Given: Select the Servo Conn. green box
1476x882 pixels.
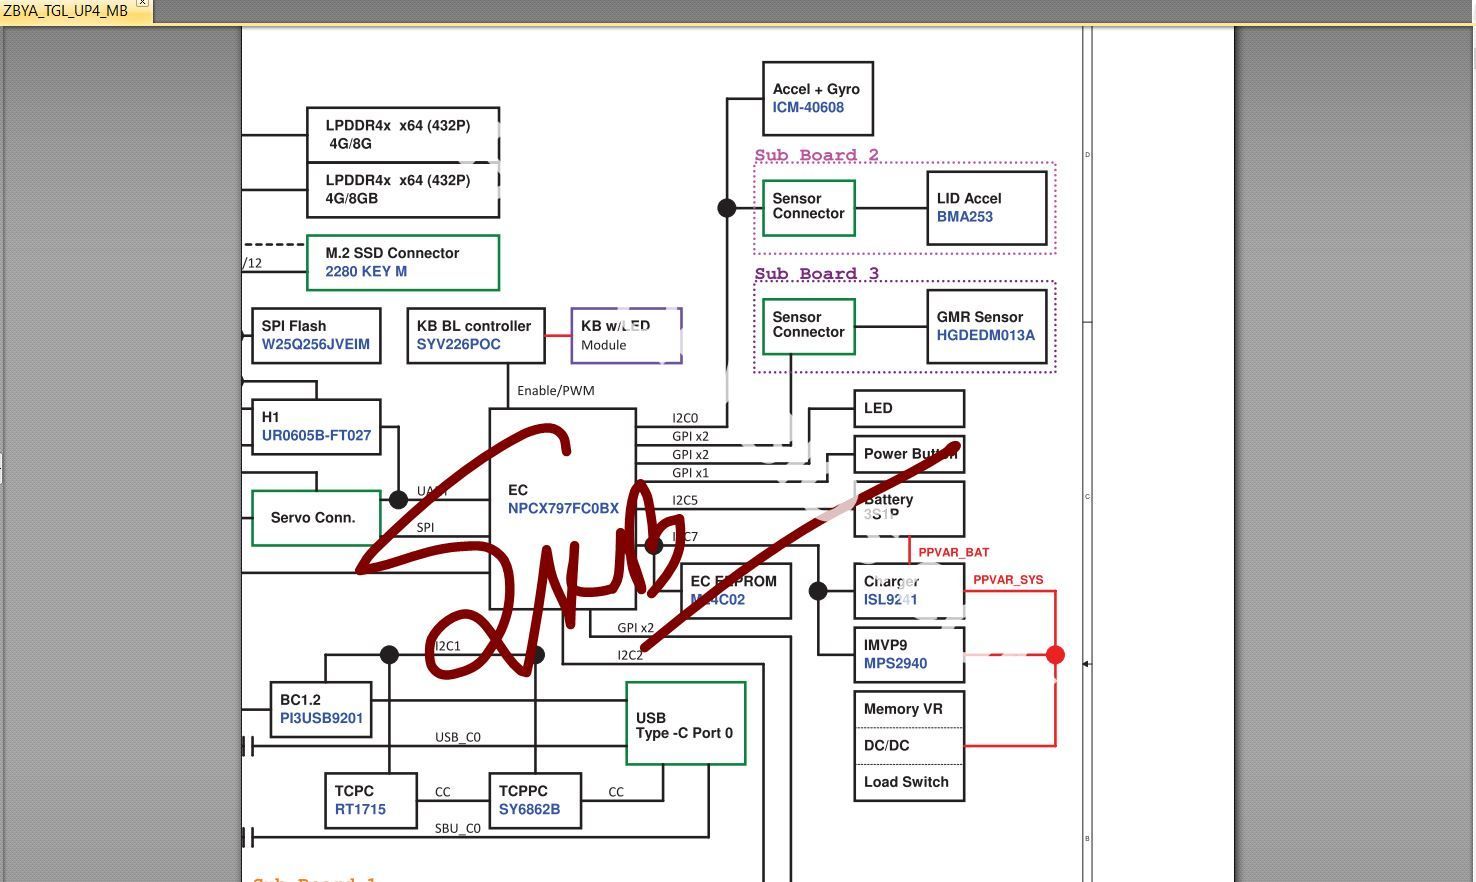Looking at the screenshot, I should pyautogui.click(x=316, y=518).
